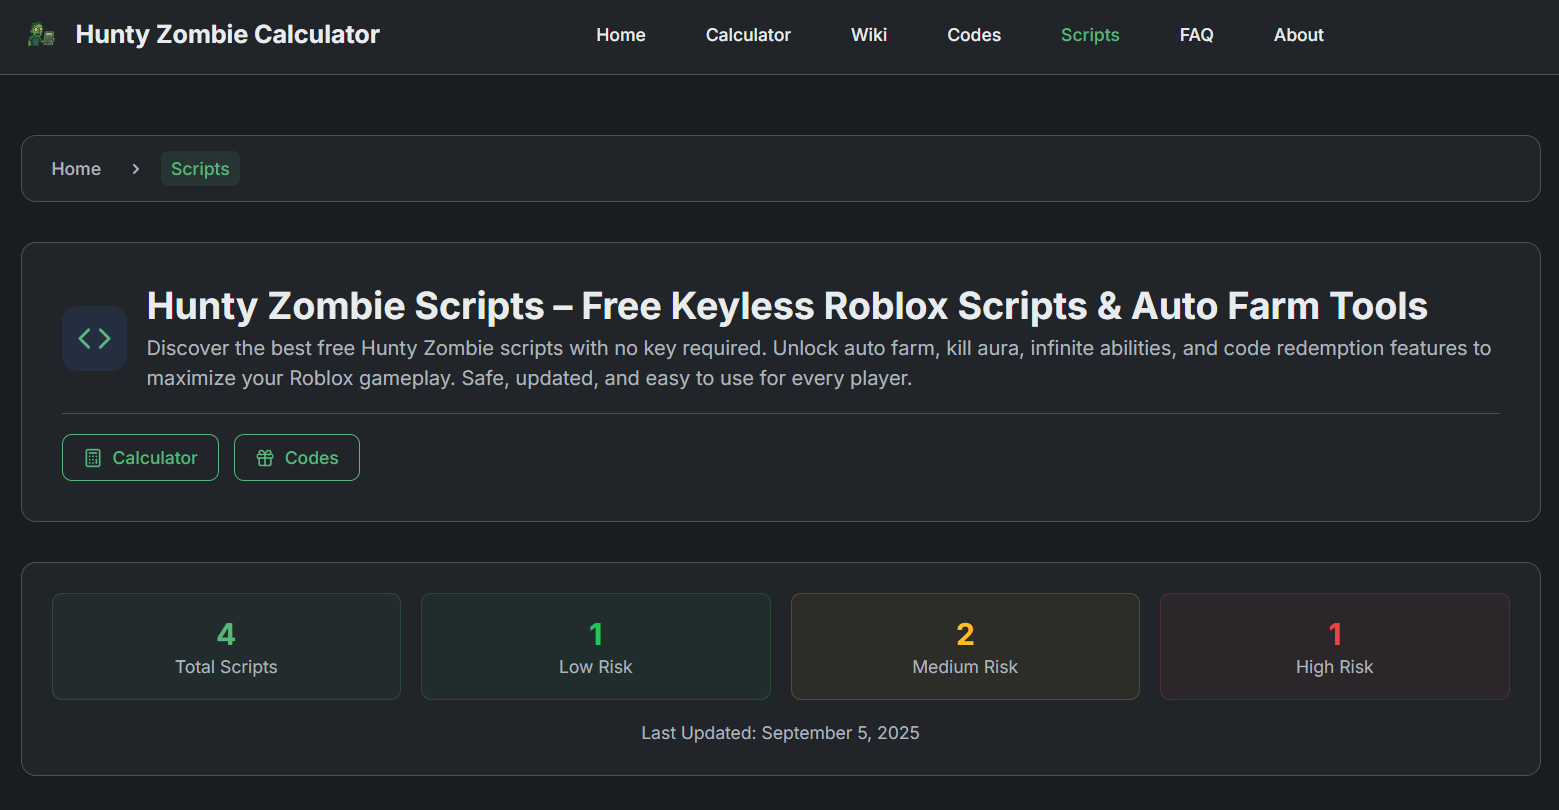Screen dimensions: 1559x810
Task: Open the Wiki page from navigation
Action: (x=869, y=35)
